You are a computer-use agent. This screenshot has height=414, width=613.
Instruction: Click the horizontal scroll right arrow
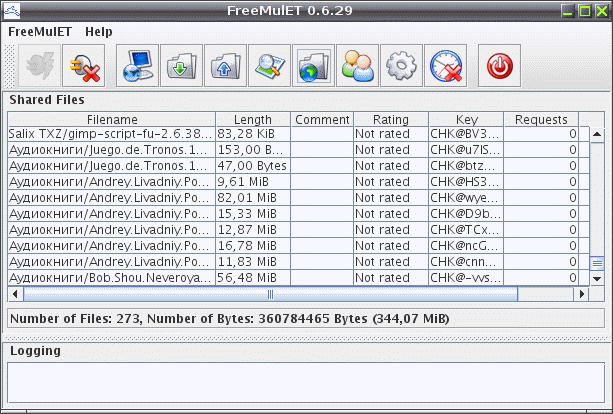[581, 294]
